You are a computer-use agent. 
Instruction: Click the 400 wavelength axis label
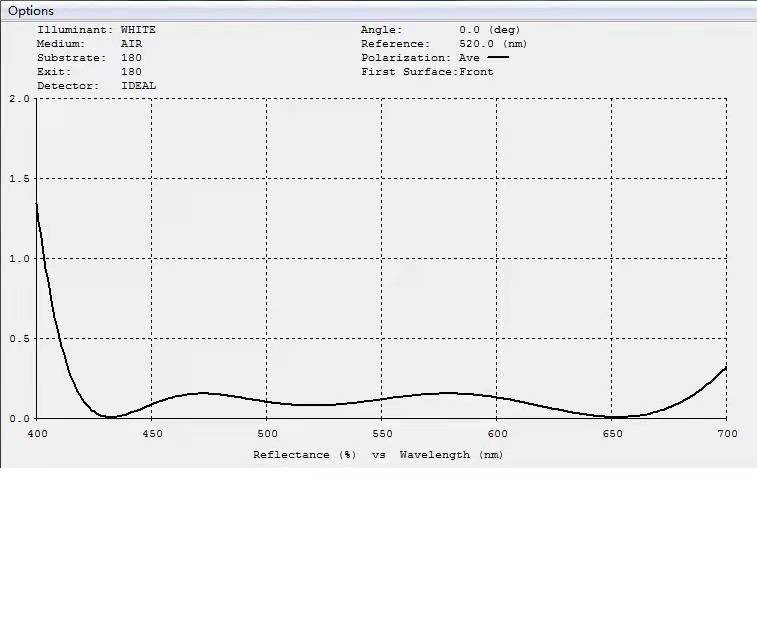pos(37,434)
